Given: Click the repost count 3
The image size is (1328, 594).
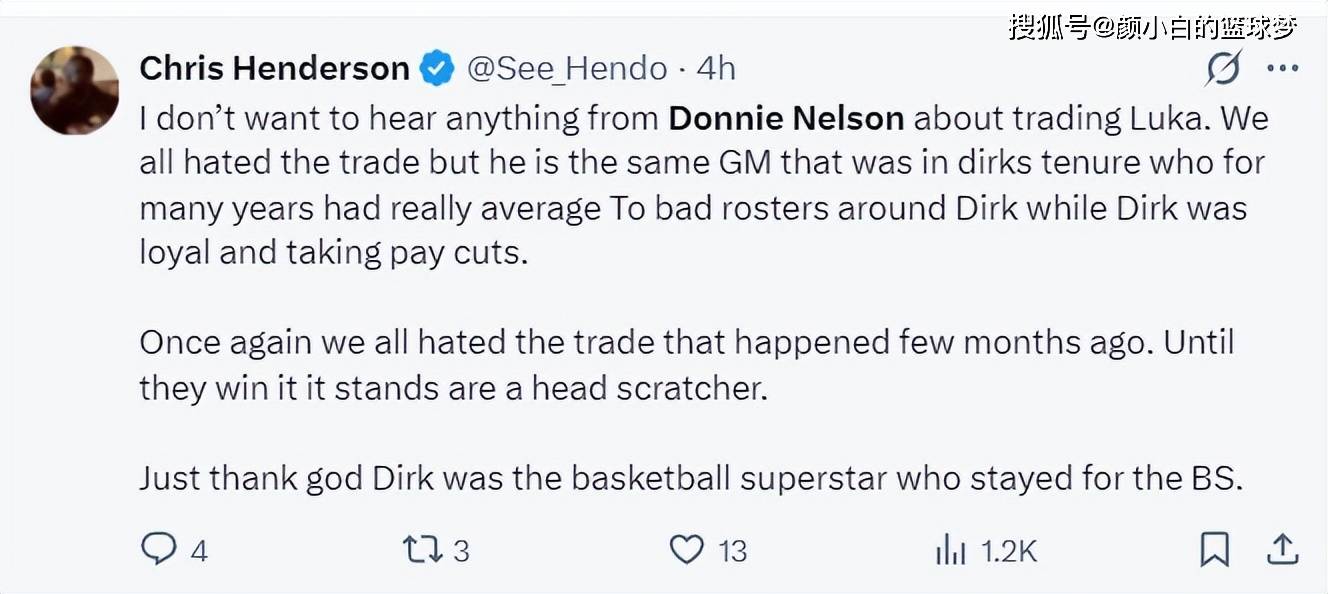Looking at the screenshot, I should click(461, 551).
